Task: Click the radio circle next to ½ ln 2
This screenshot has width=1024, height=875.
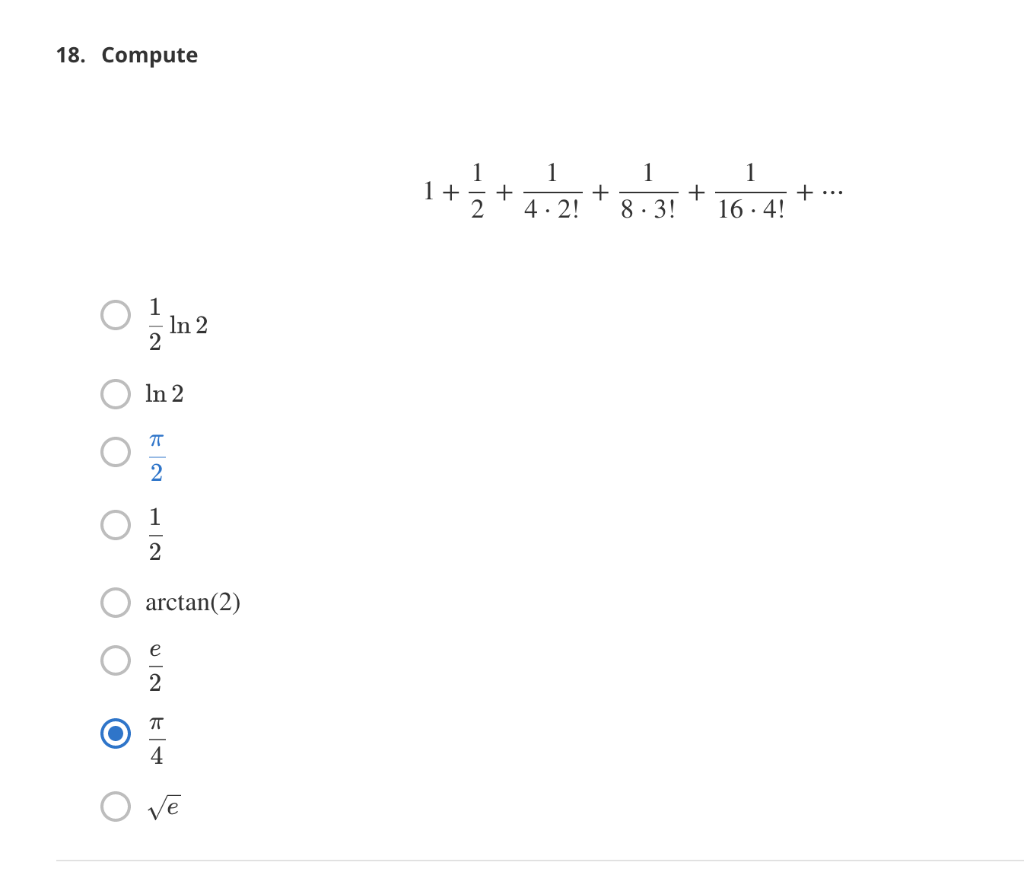Action: (116, 314)
